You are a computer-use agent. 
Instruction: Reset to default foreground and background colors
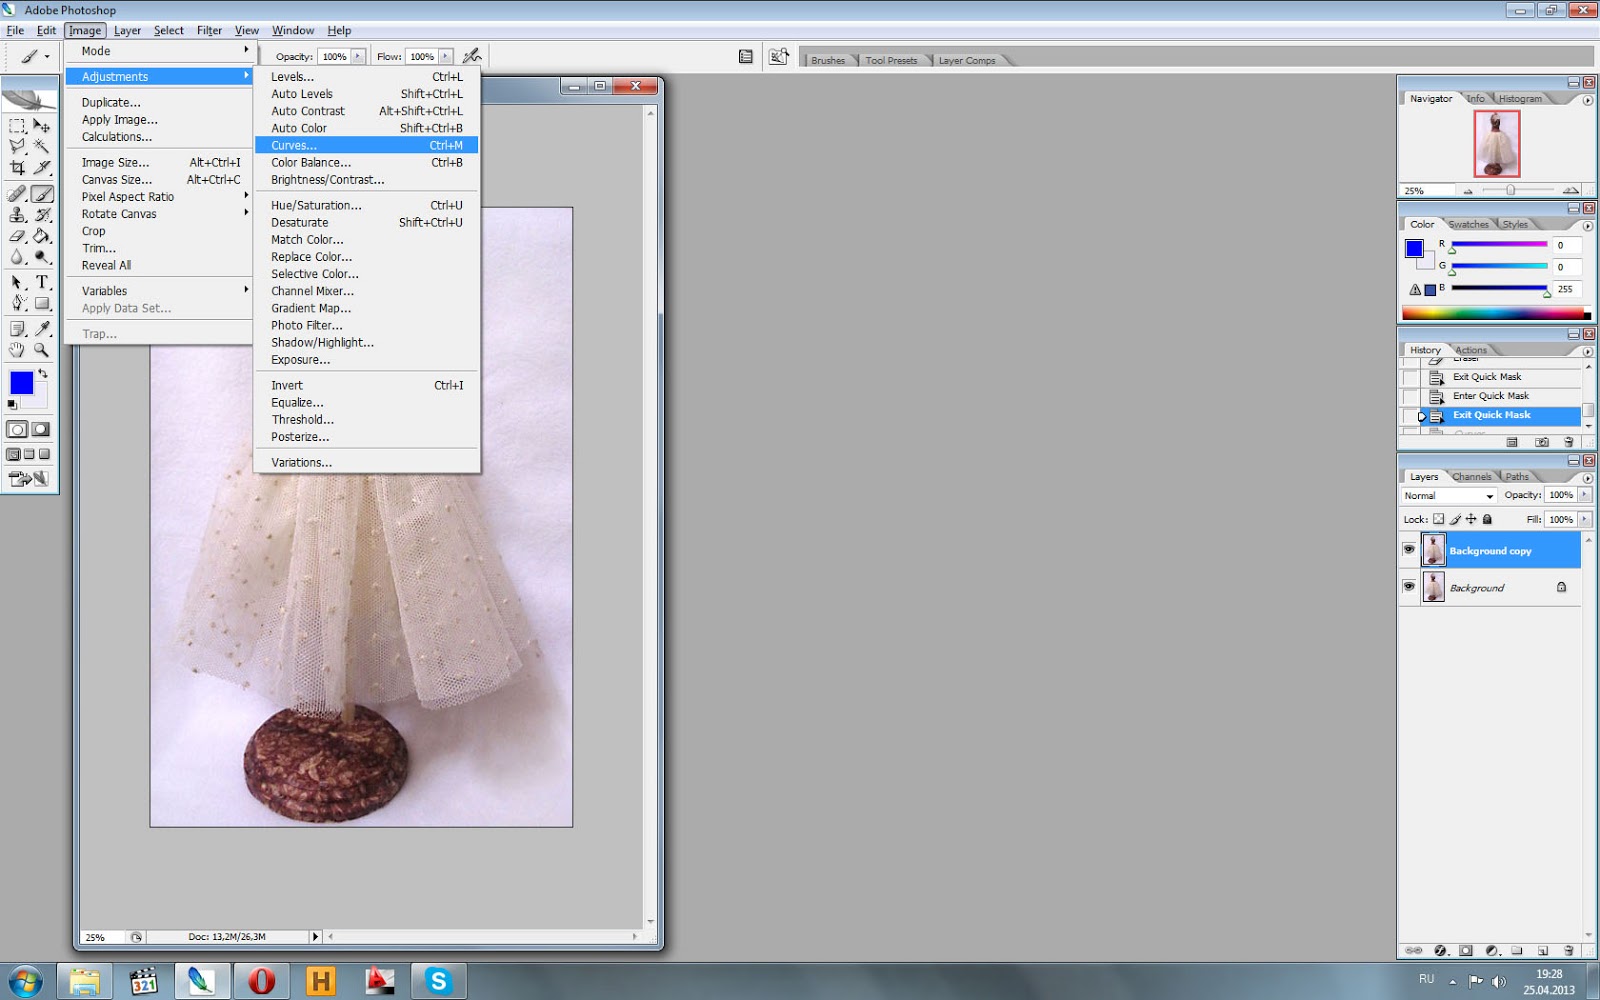point(12,405)
